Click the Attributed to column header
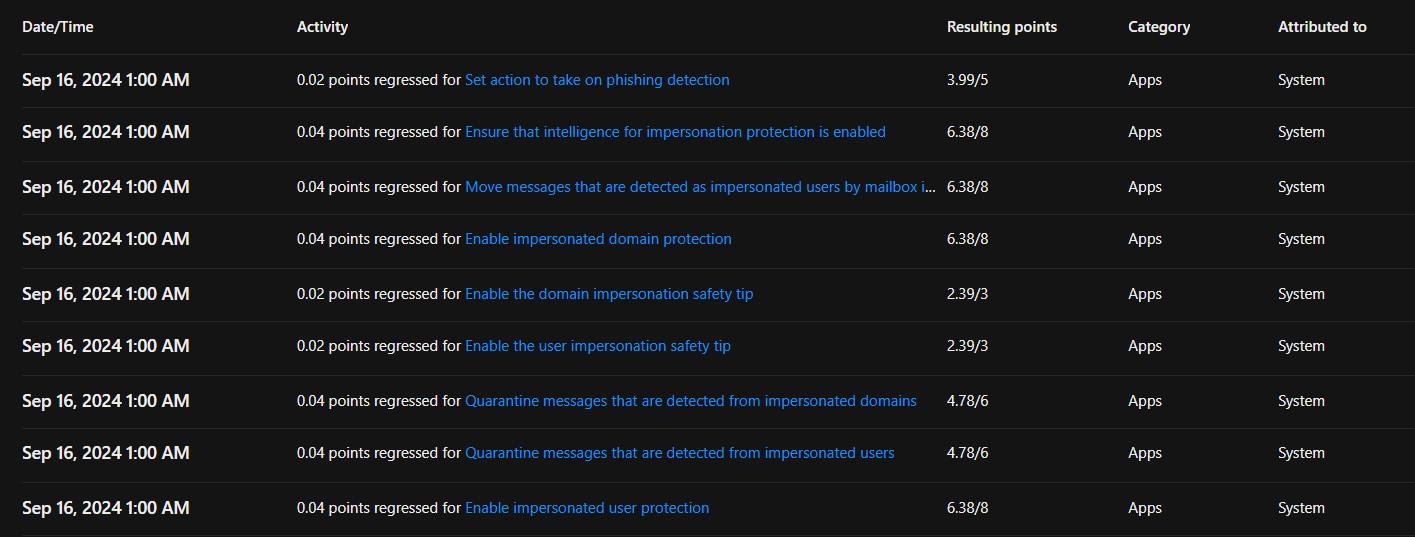 (1321, 27)
